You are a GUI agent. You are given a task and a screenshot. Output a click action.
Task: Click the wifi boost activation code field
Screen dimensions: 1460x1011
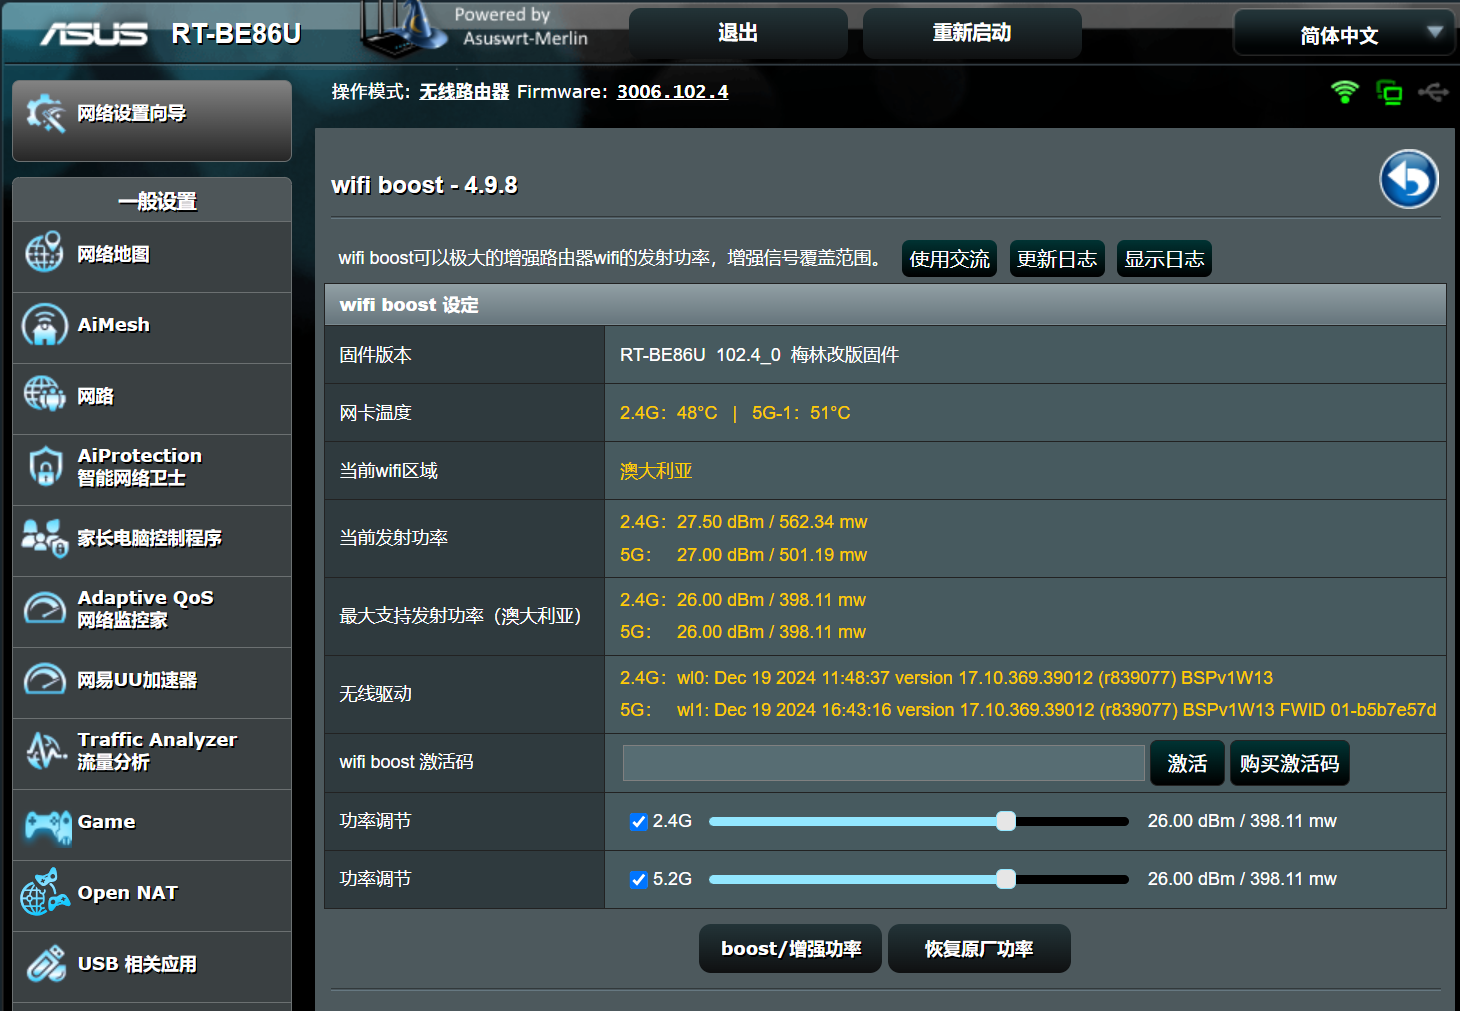coord(883,763)
